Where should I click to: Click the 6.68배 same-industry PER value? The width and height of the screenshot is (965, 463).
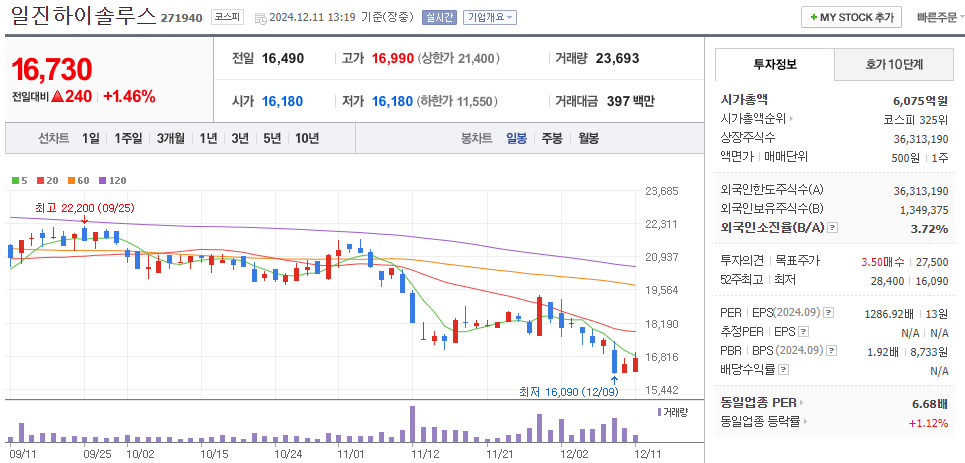pos(930,404)
